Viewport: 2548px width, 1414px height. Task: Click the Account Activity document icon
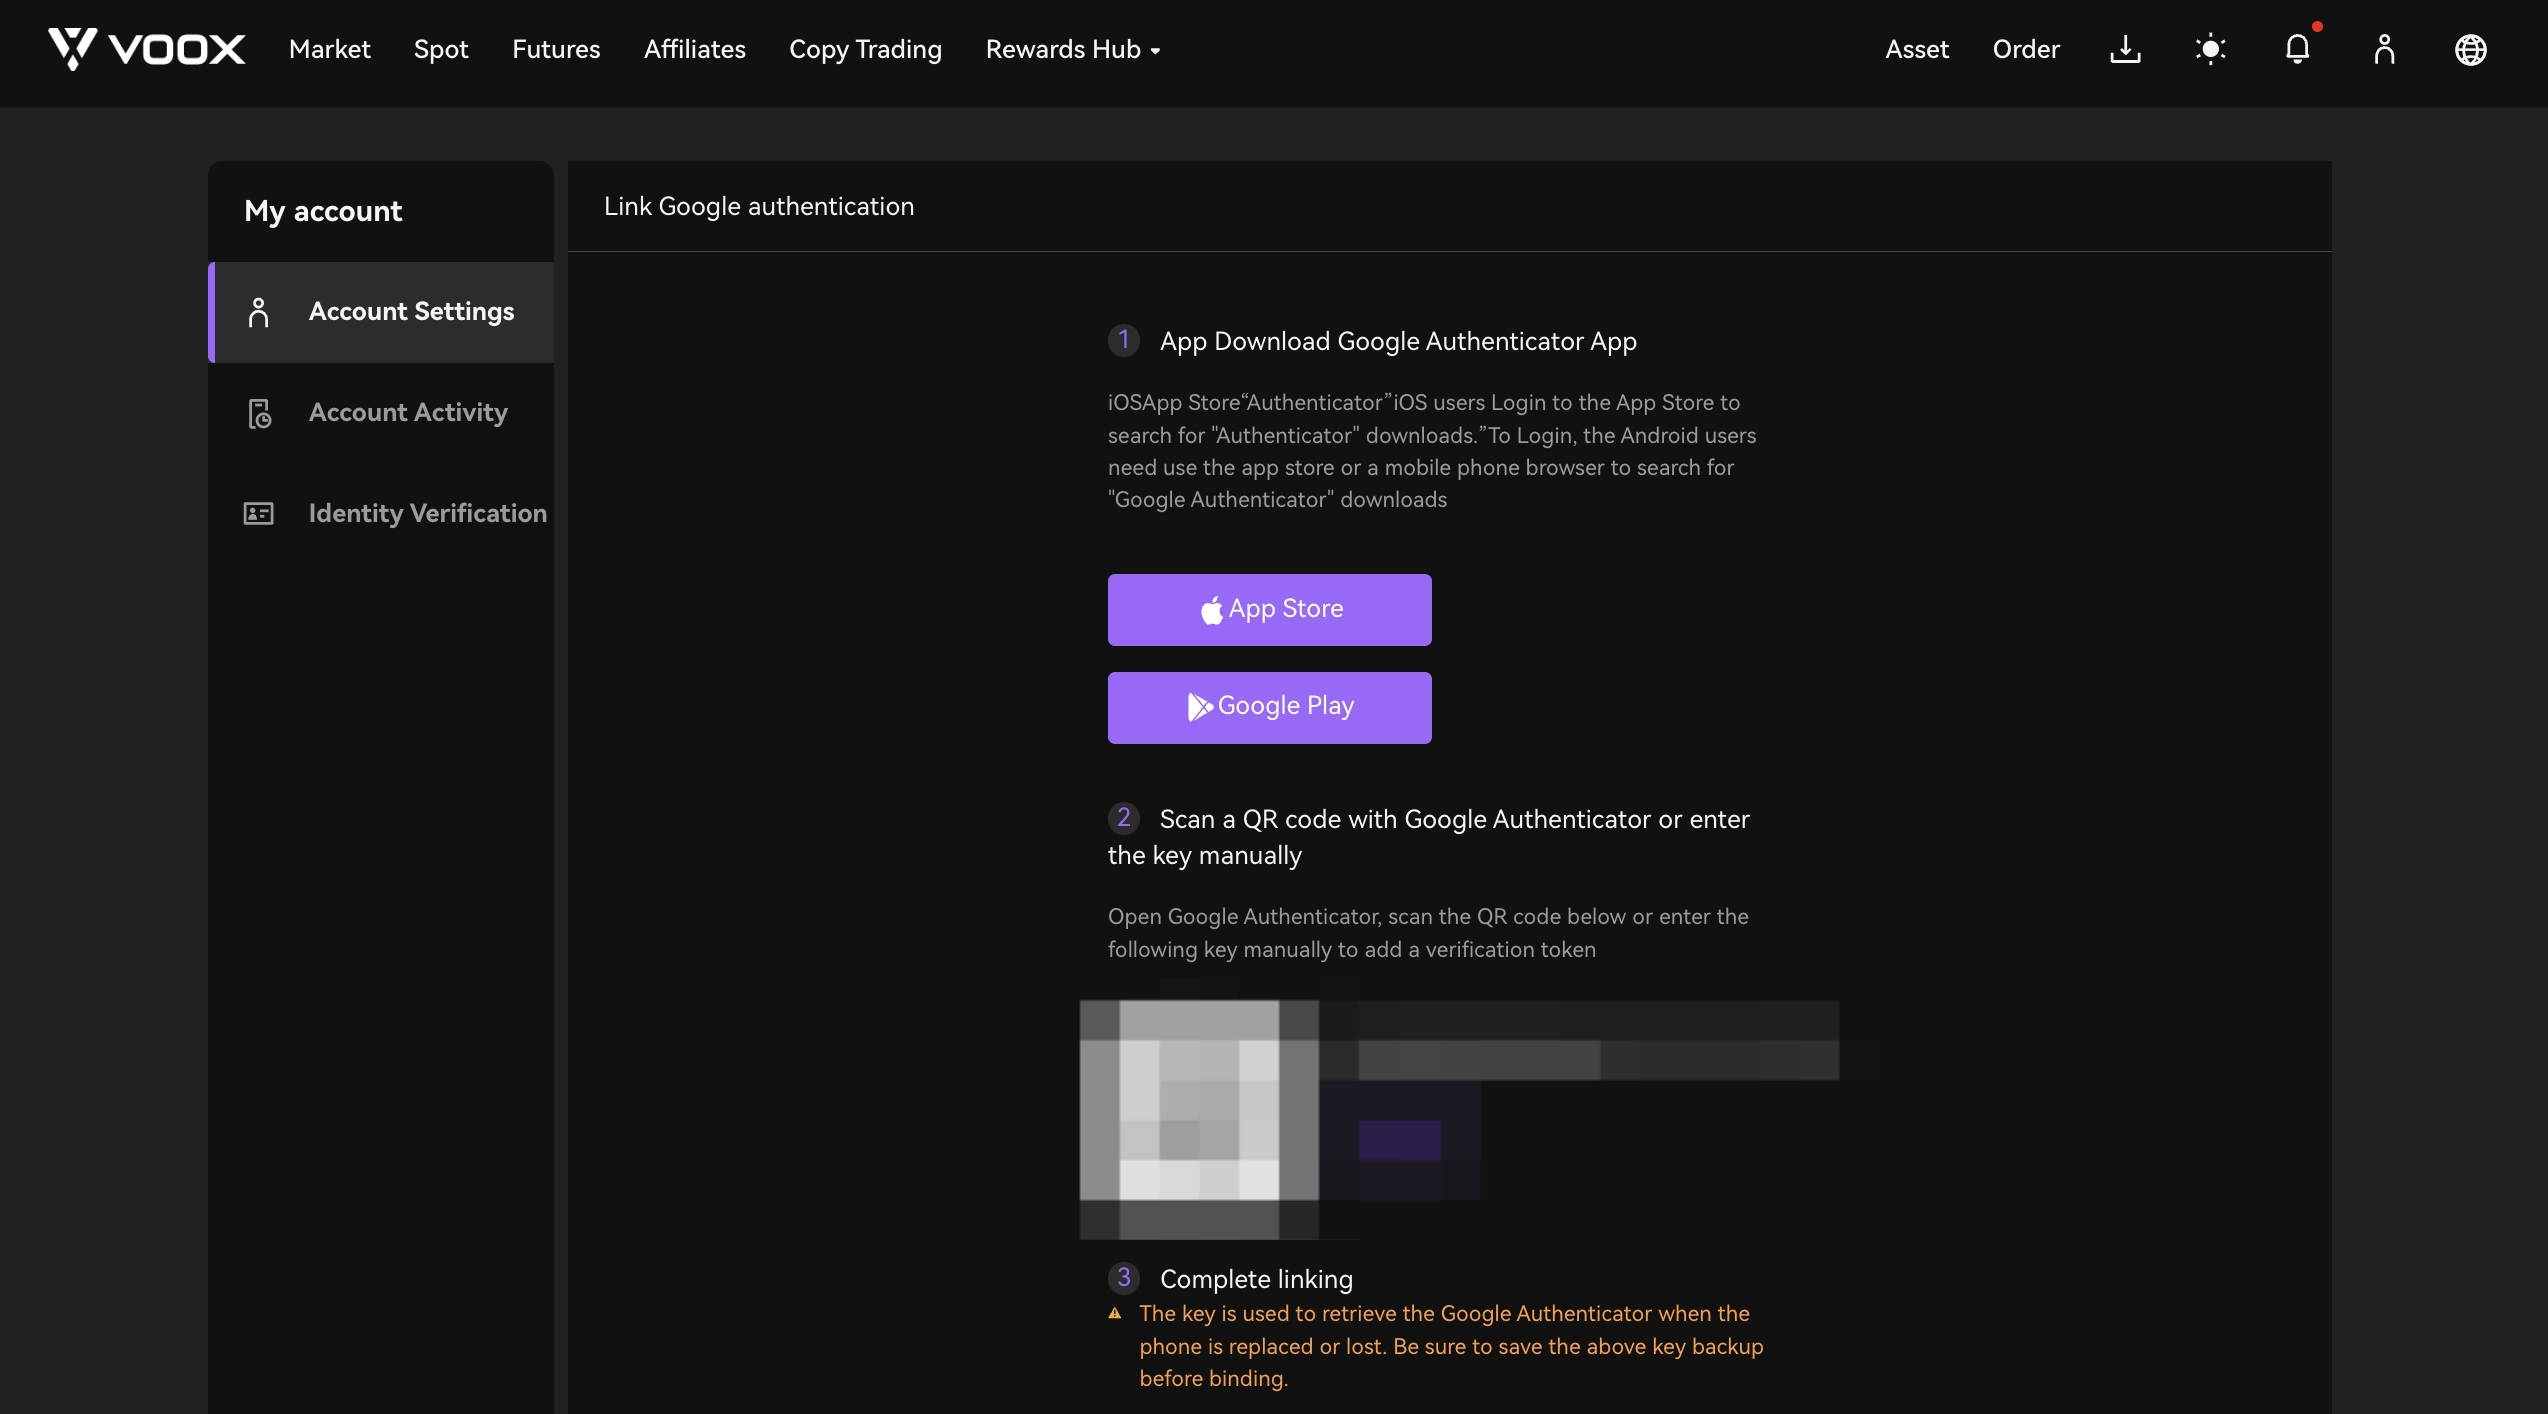[x=259, y=413]
